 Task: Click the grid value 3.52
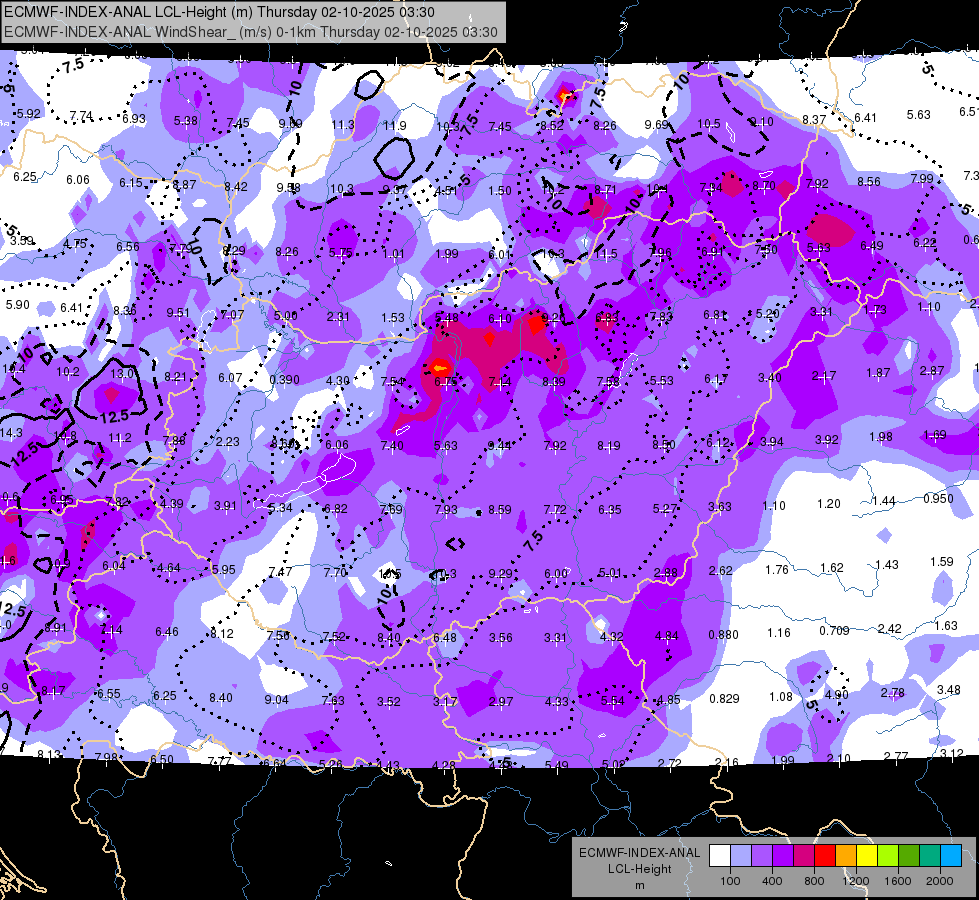click(388, 701)
